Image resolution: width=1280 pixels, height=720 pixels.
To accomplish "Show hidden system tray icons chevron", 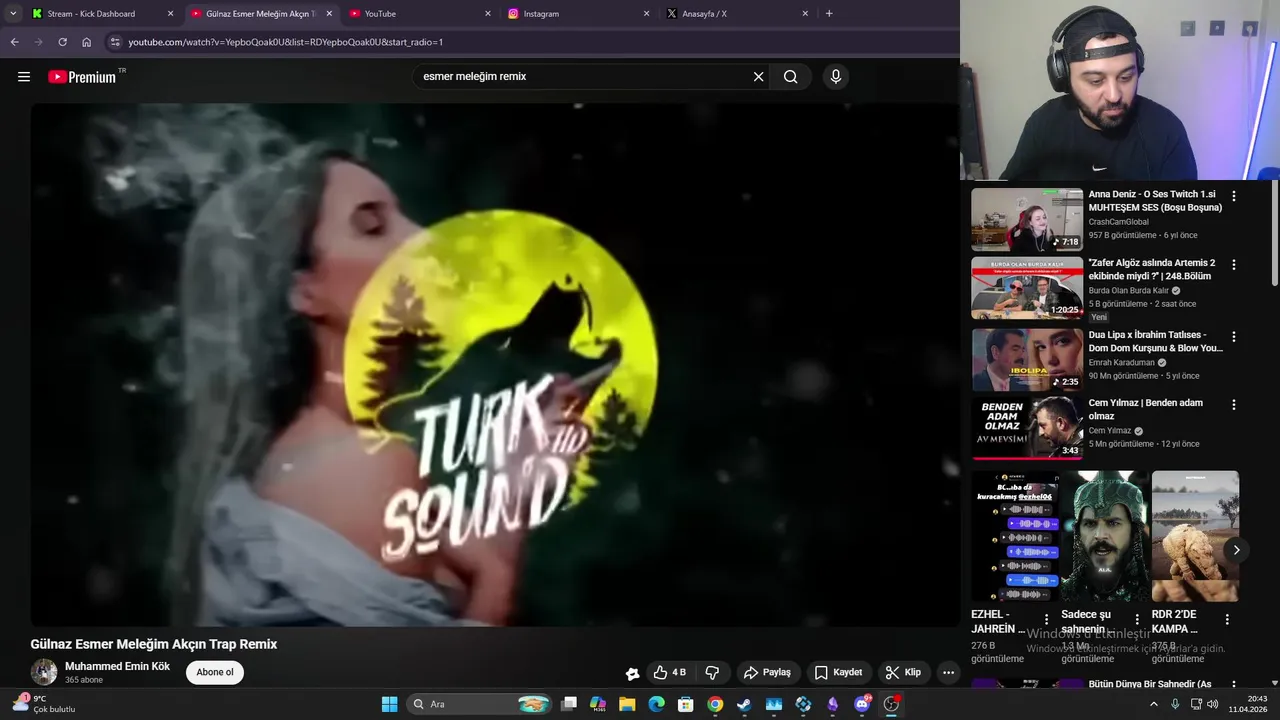I will point(1153,704).
